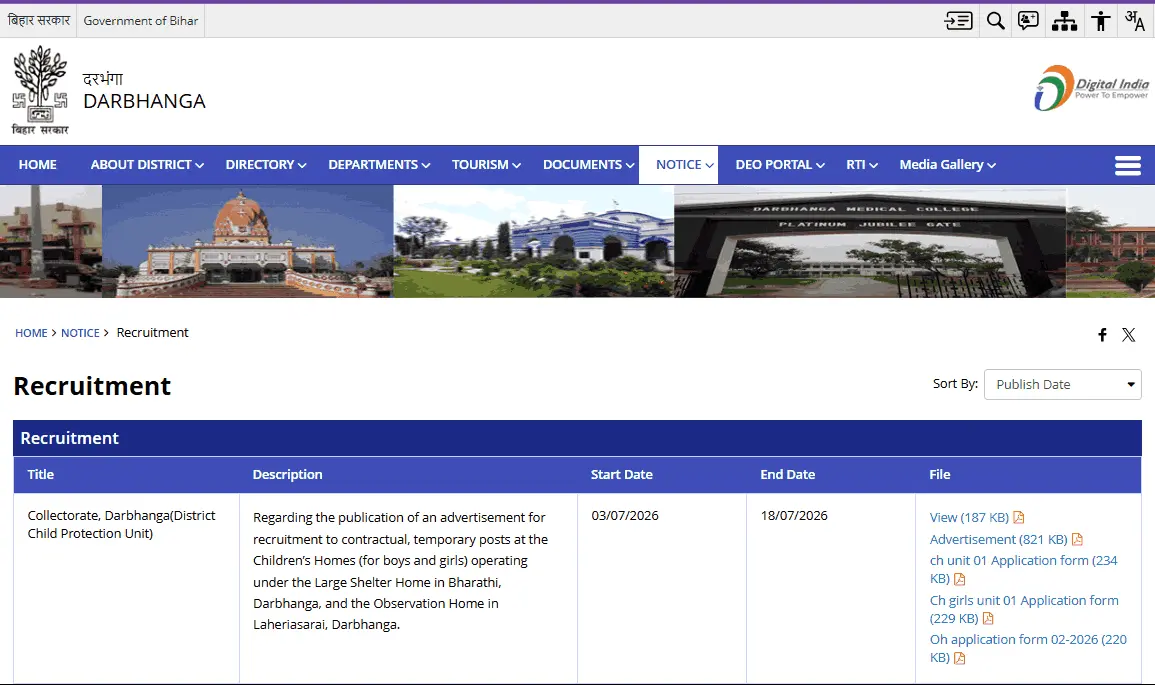This screenshot has height=685, width=1155.
Task: Open the social media links icon
Action: [x=1028, y=21]
